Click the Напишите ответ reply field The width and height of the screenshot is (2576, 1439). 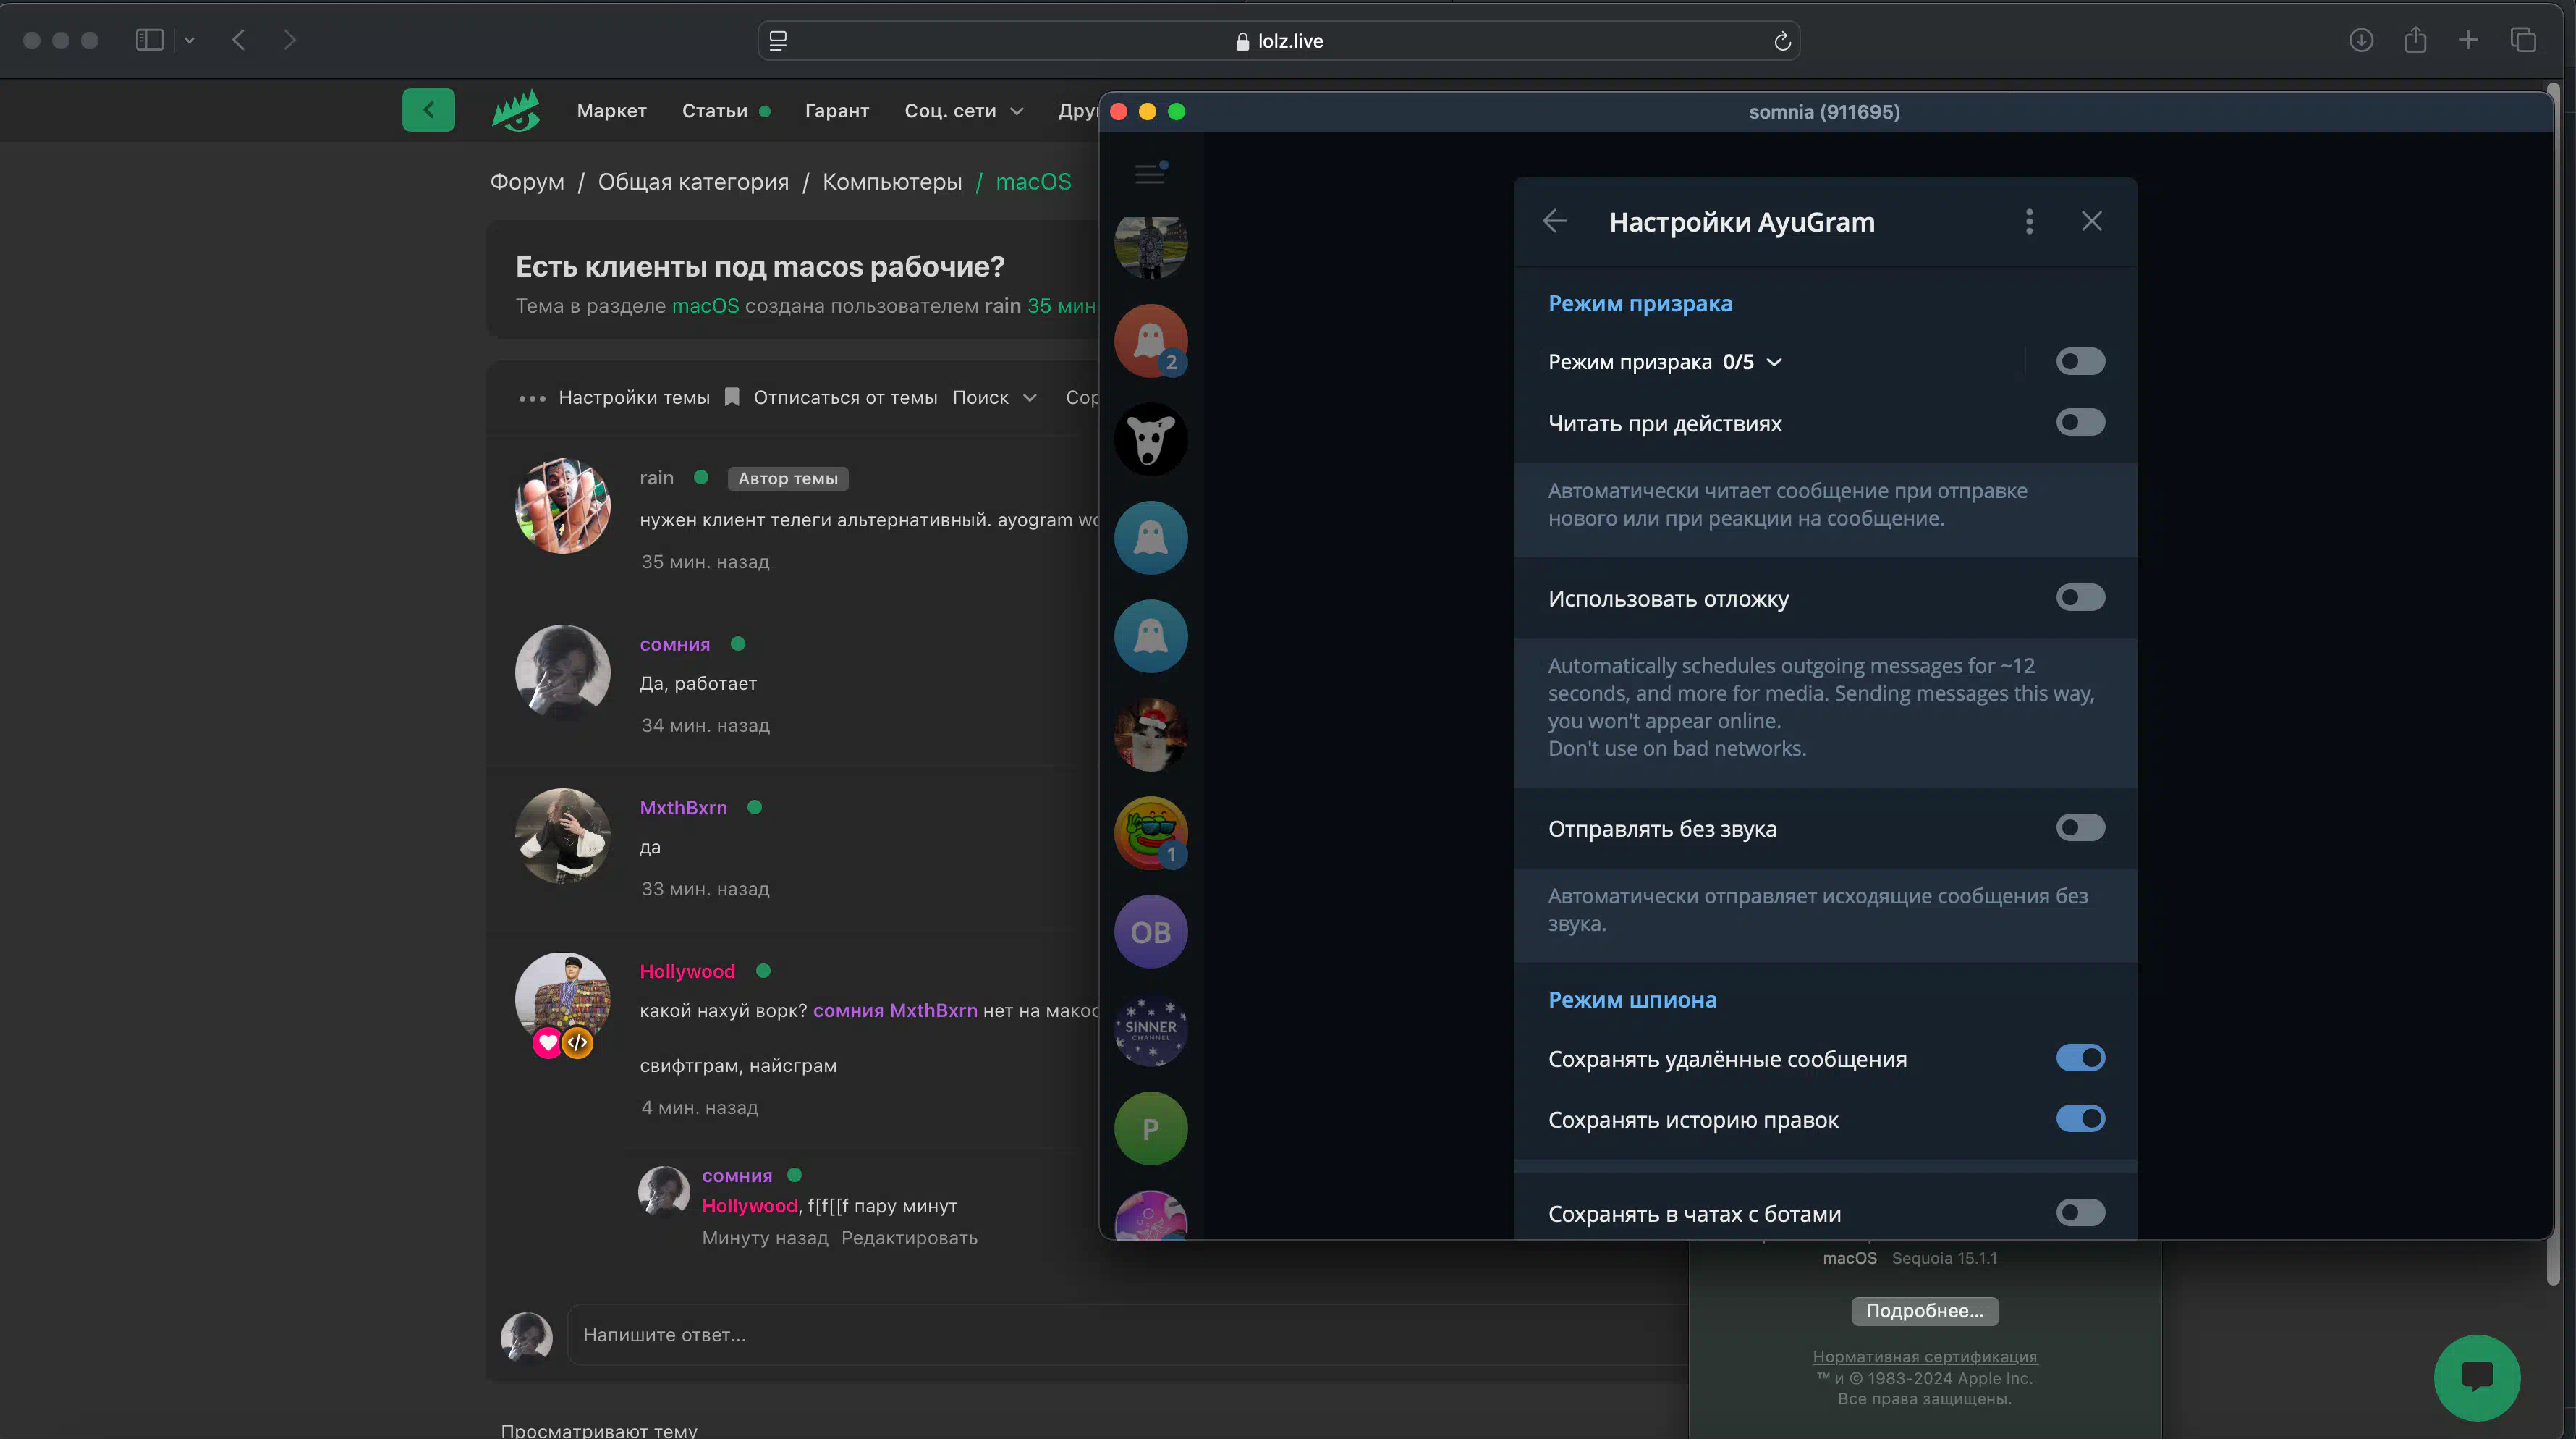(x=1127, y=1335)
